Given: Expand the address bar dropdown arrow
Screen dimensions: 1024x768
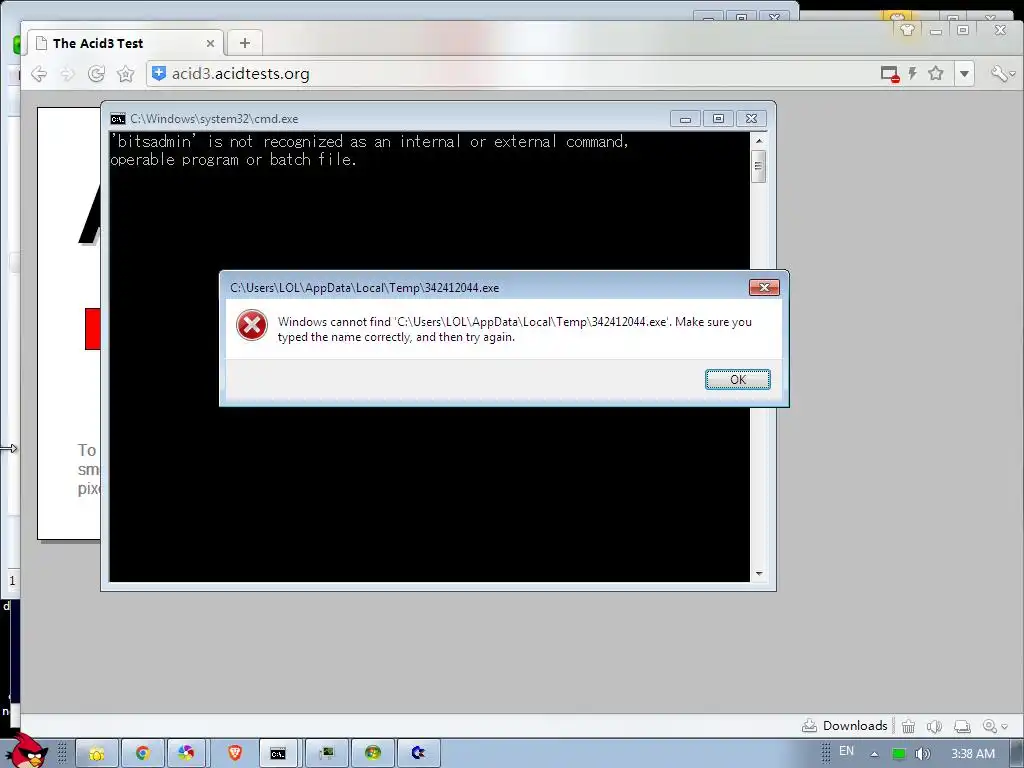Looking at the screenshot, I should pos(964,74).
